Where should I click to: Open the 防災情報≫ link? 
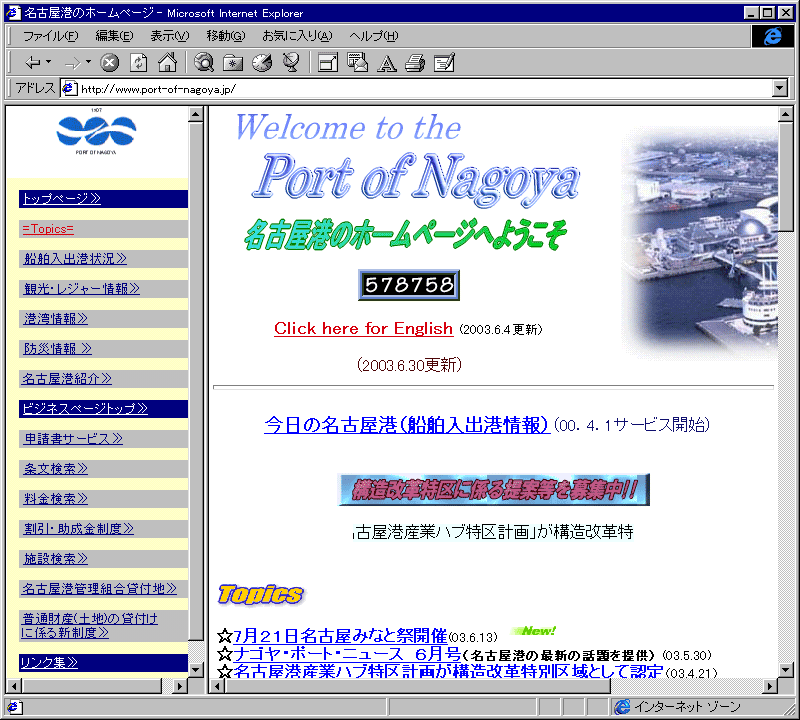58,349
